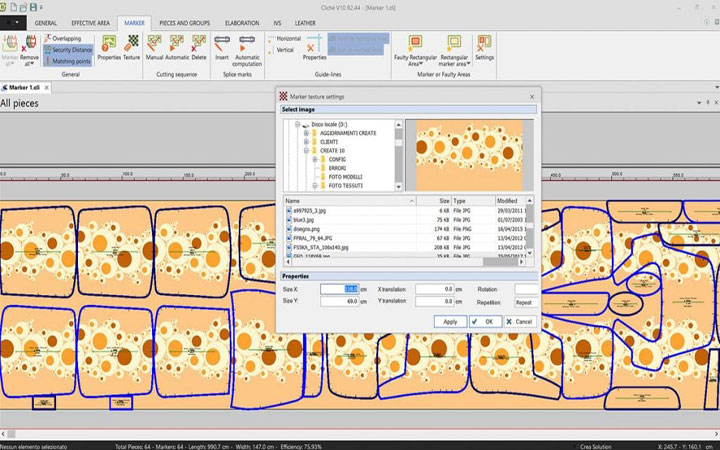Screen dimensions: 720x450
Task: Switch to the PIECES AND GROUPS tab
Action: click(184, 21)
